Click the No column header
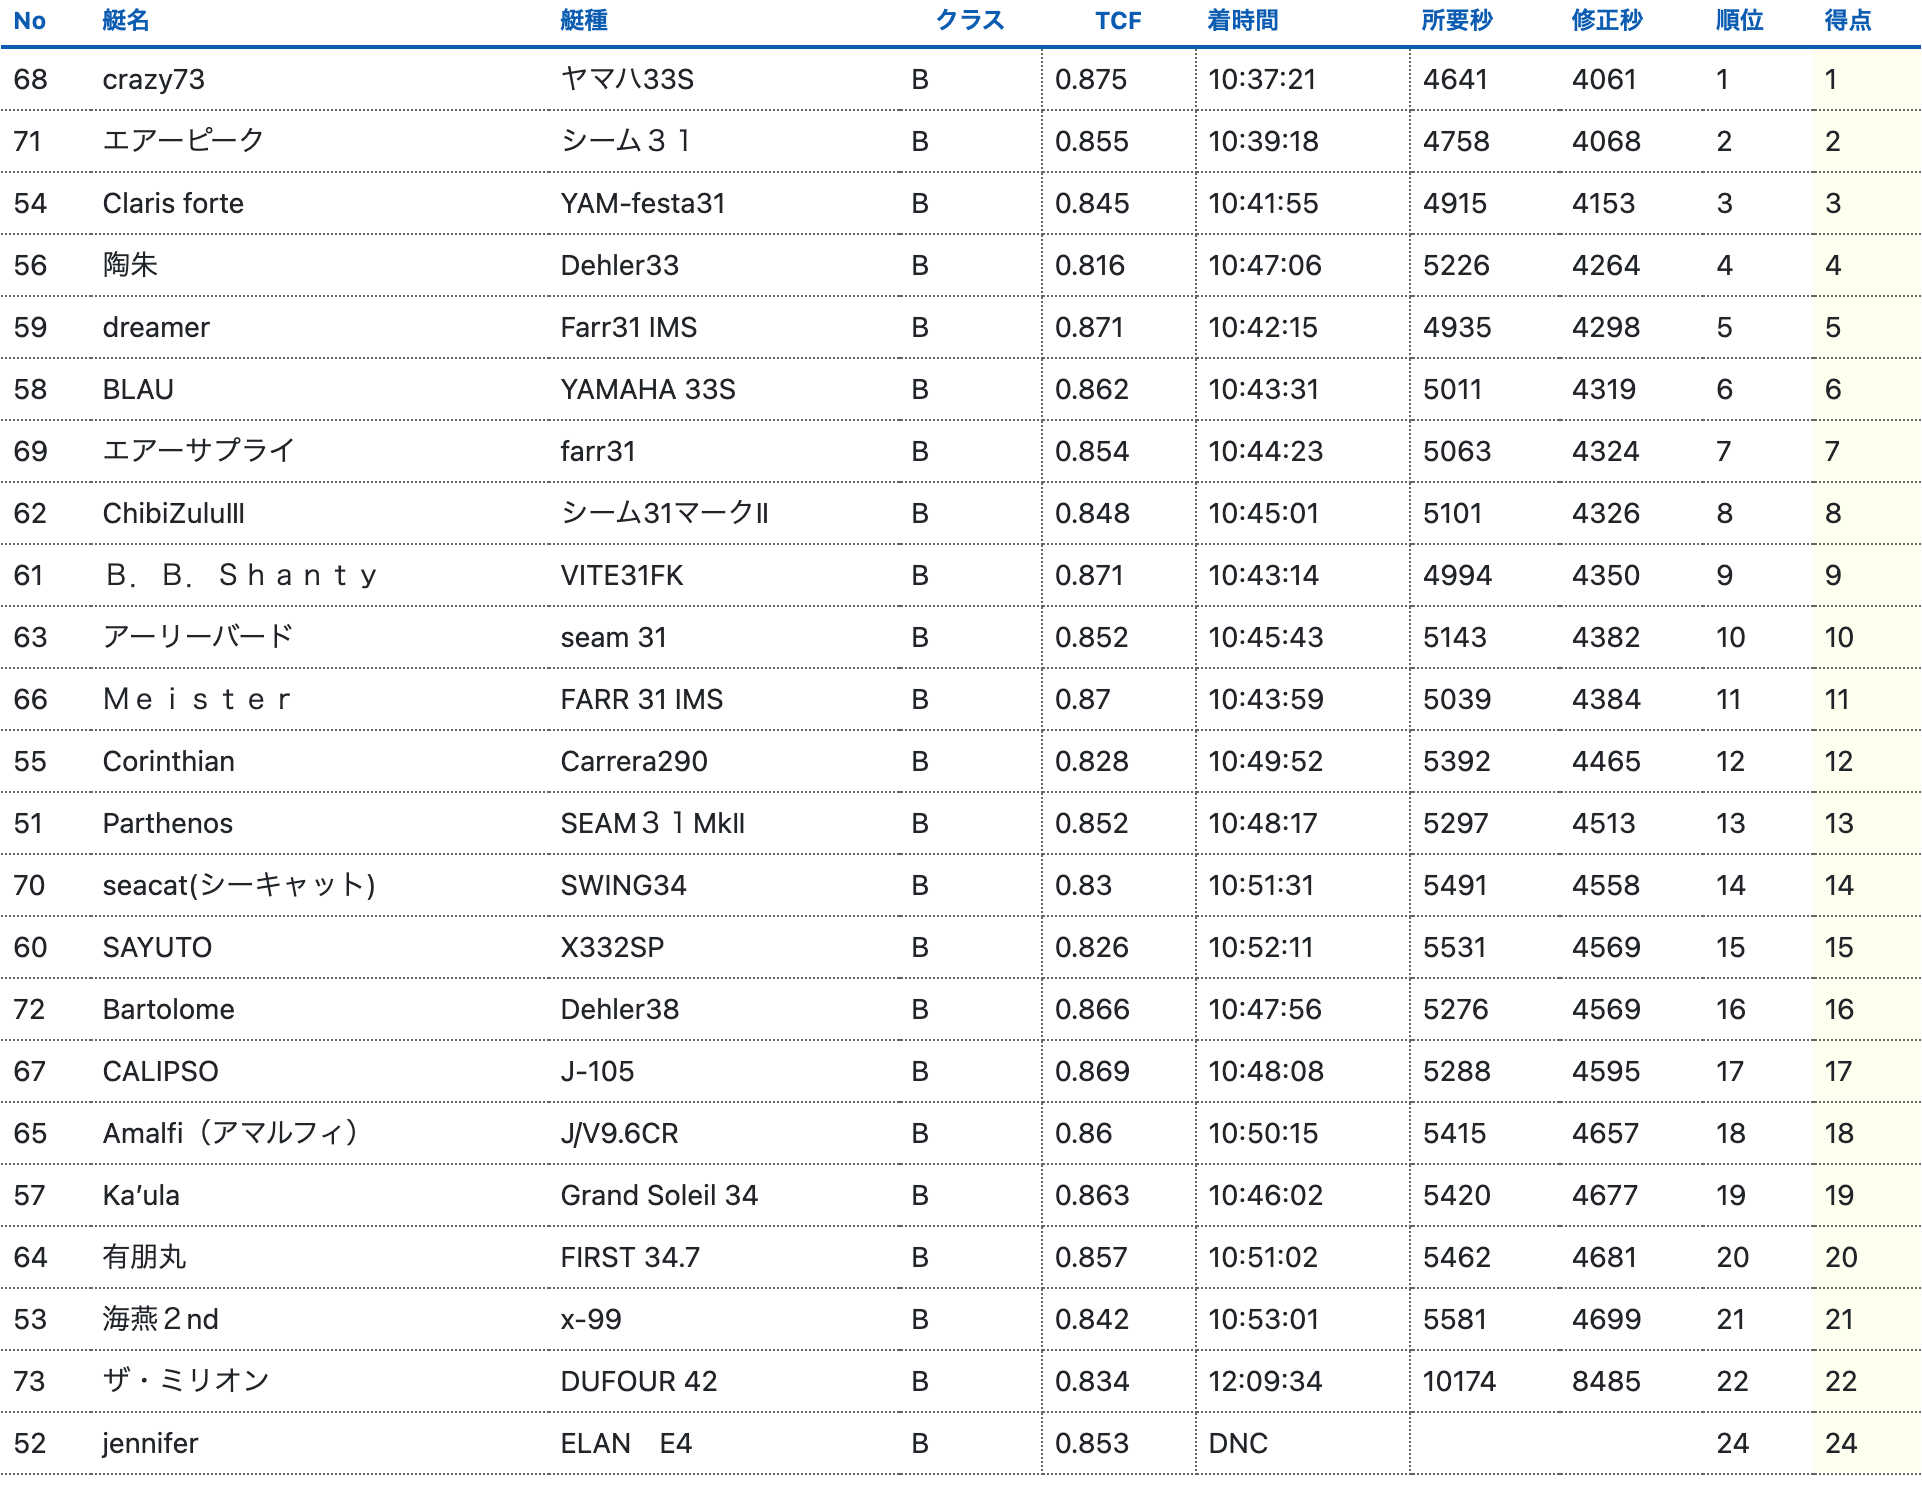Viewport: 1922px width, 1486px height. click(29, 20)
